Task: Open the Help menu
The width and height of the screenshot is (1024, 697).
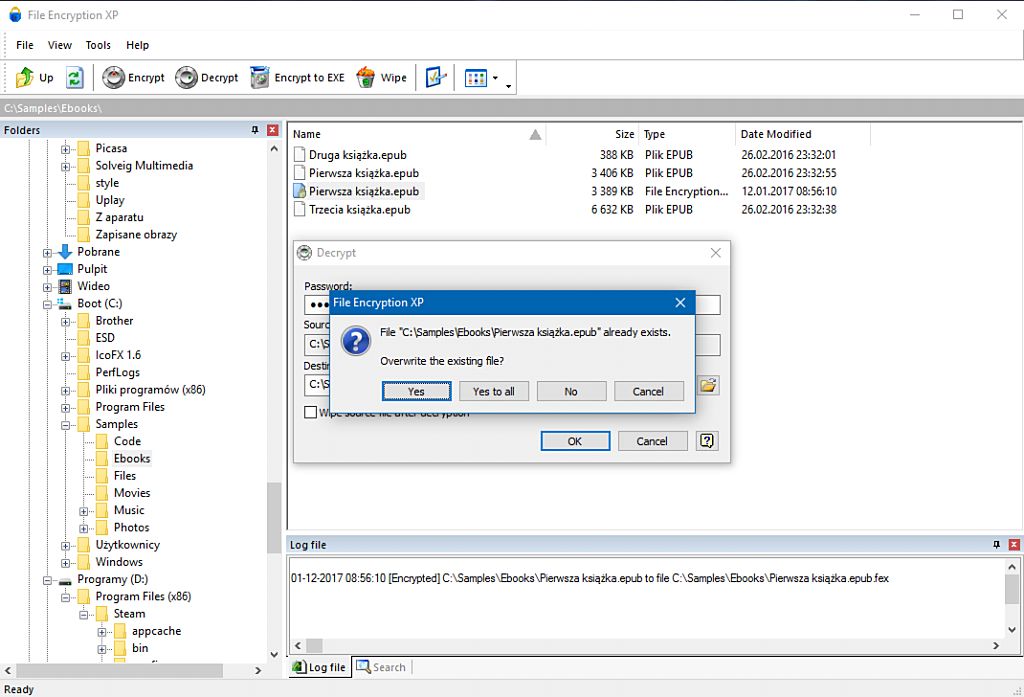Action: pyautogui.click(x=137, y=45)
